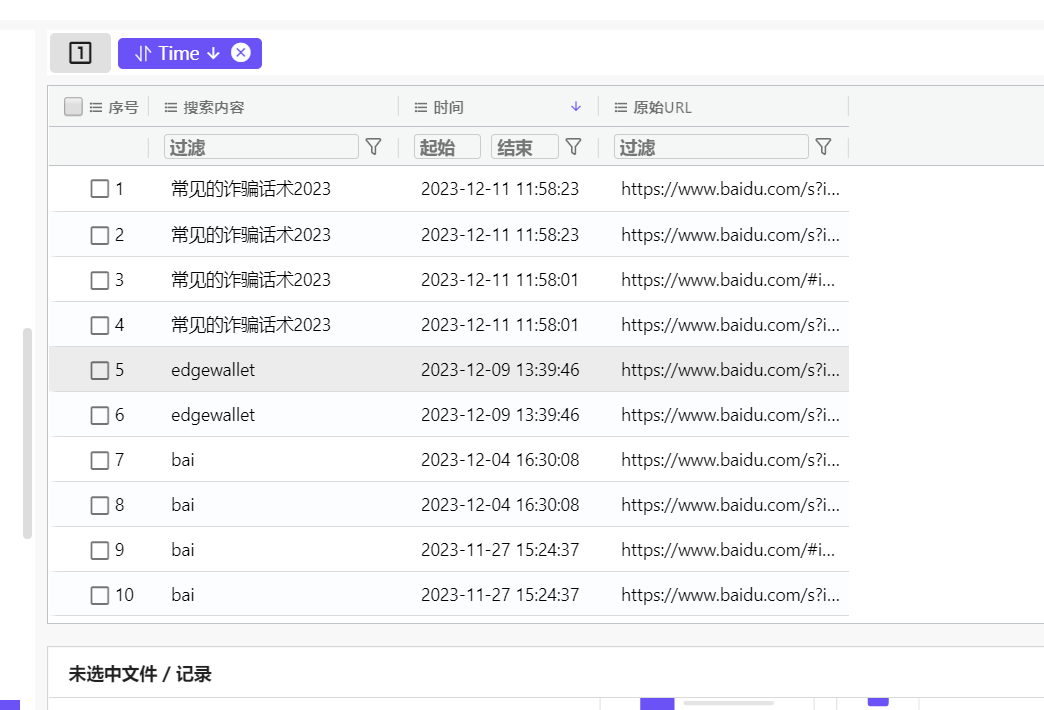1044x710 pixels.
Task: Check the checkbox for row 4
Action: click(x=100, y=325)
